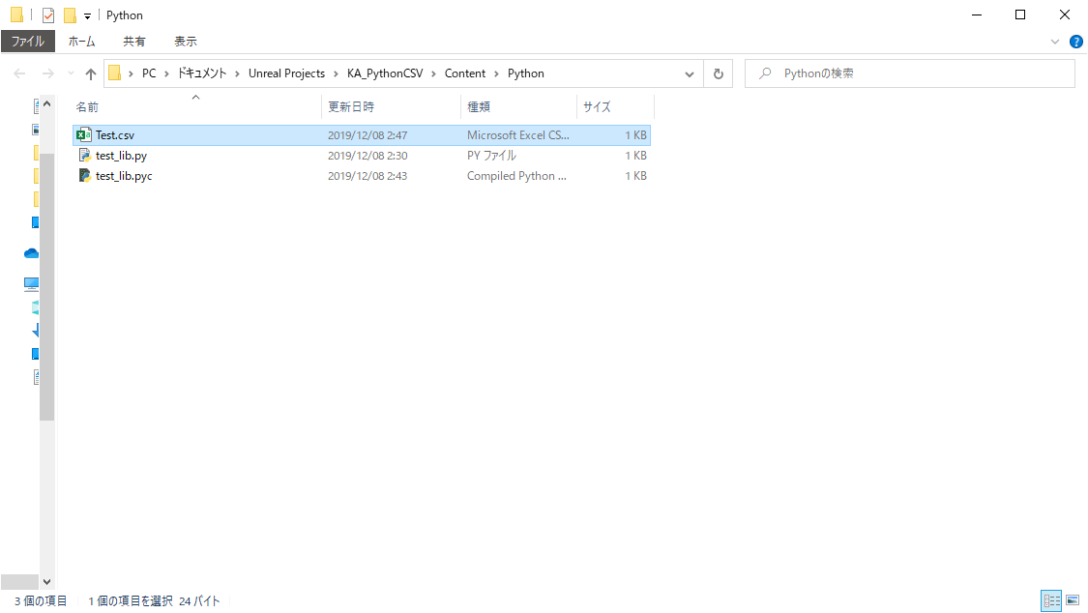The height and width of the screenshot is (613, 1088).
Task: Open Help via the blue question mark
Action: [x=1076, y=41]
